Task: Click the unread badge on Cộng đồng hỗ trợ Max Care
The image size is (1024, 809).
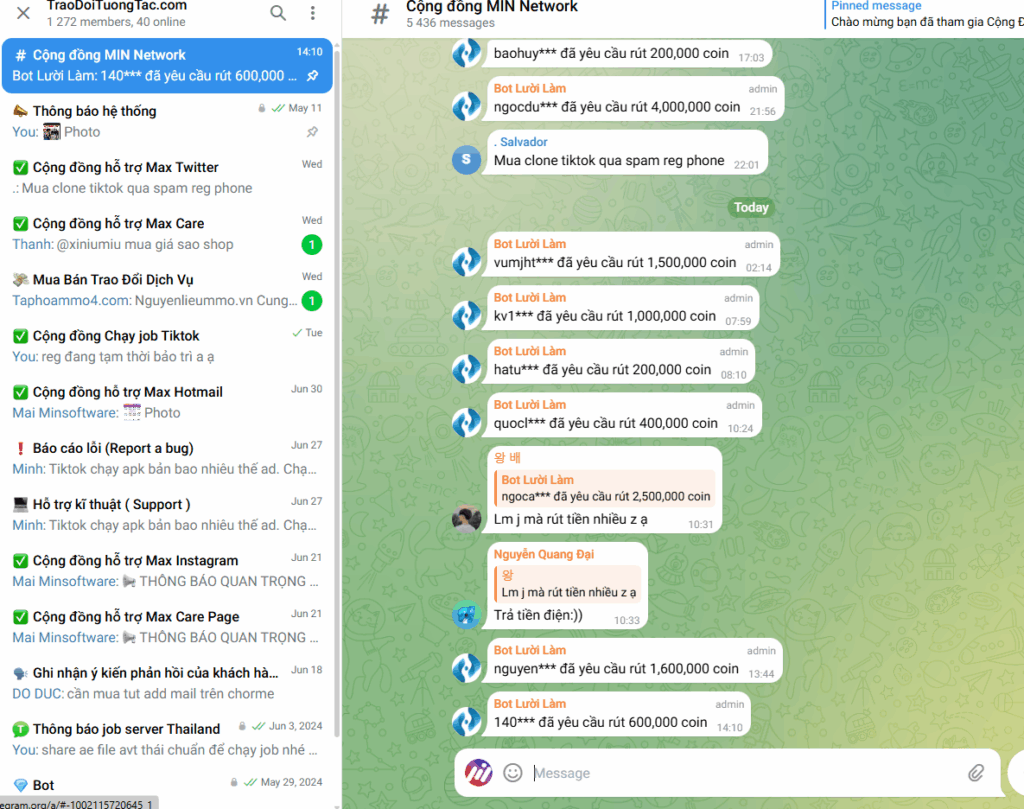Action: tap(312, 245)
